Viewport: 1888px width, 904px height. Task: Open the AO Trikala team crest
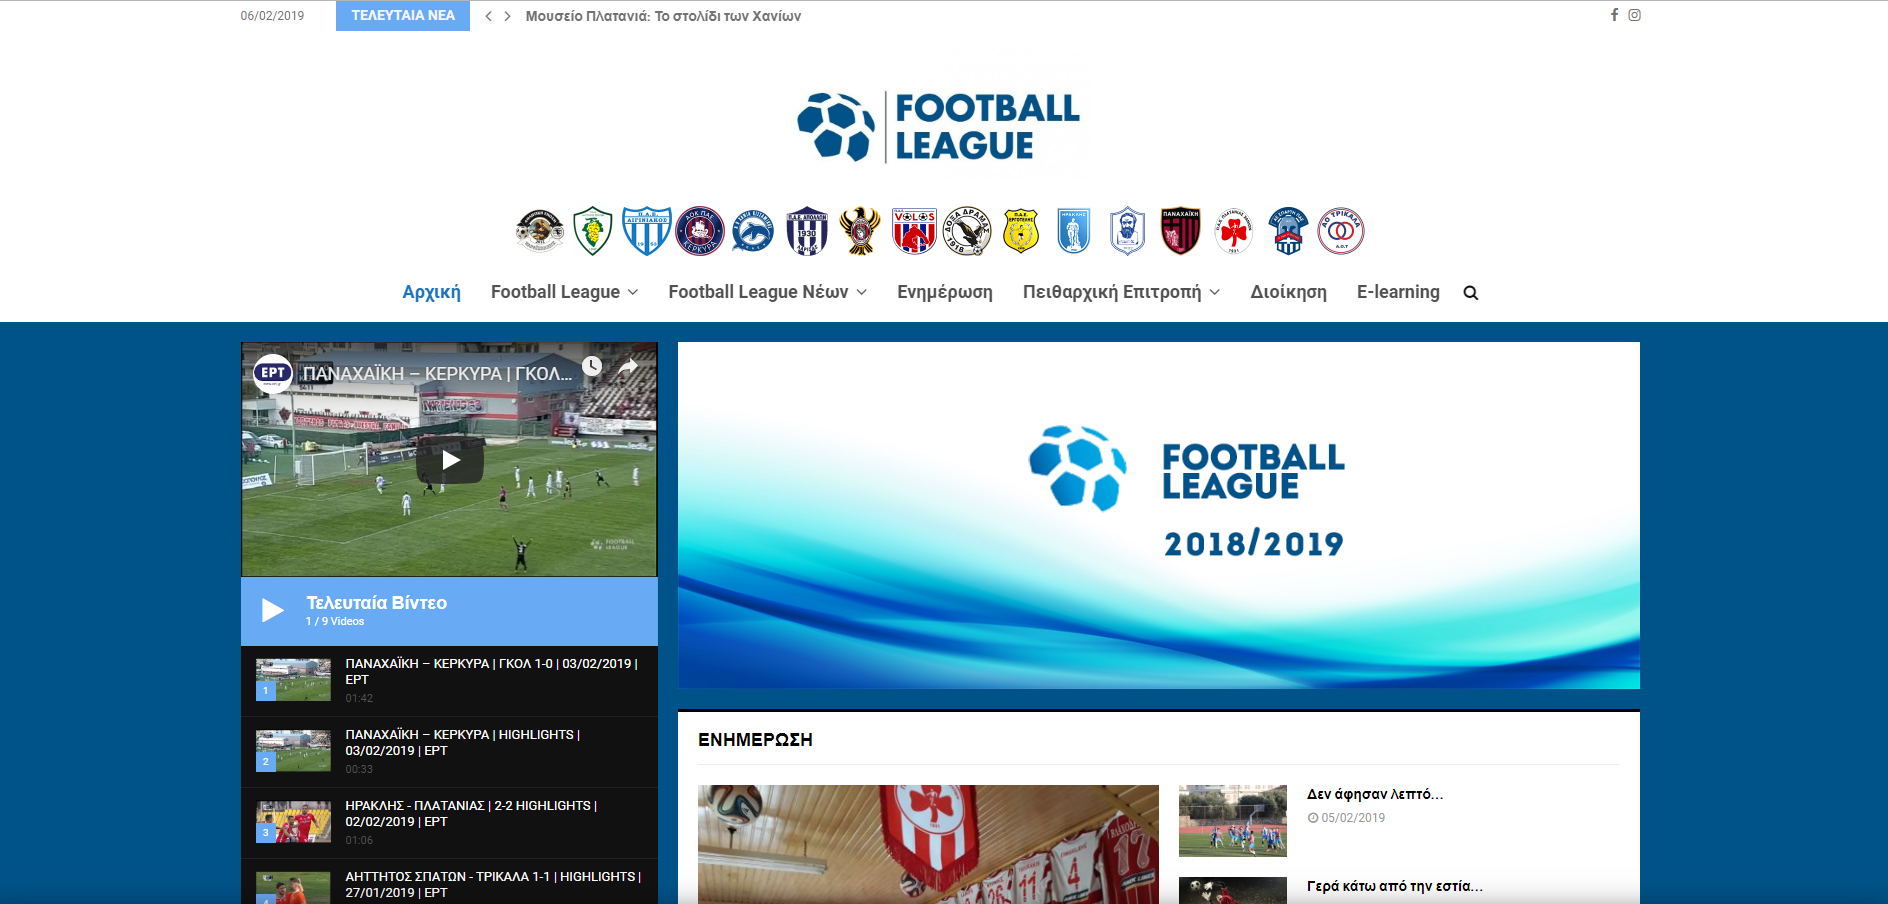coord(1341,231)
